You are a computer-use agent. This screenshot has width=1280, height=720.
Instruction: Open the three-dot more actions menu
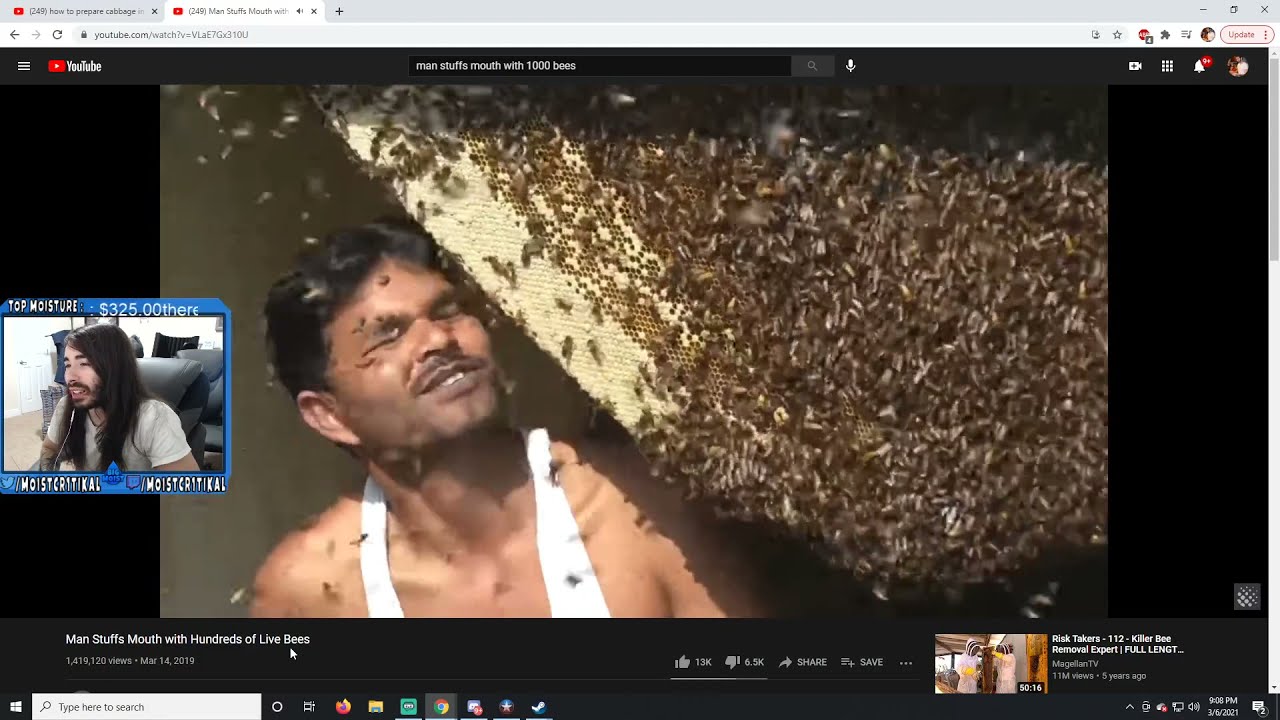coord(906,662)
